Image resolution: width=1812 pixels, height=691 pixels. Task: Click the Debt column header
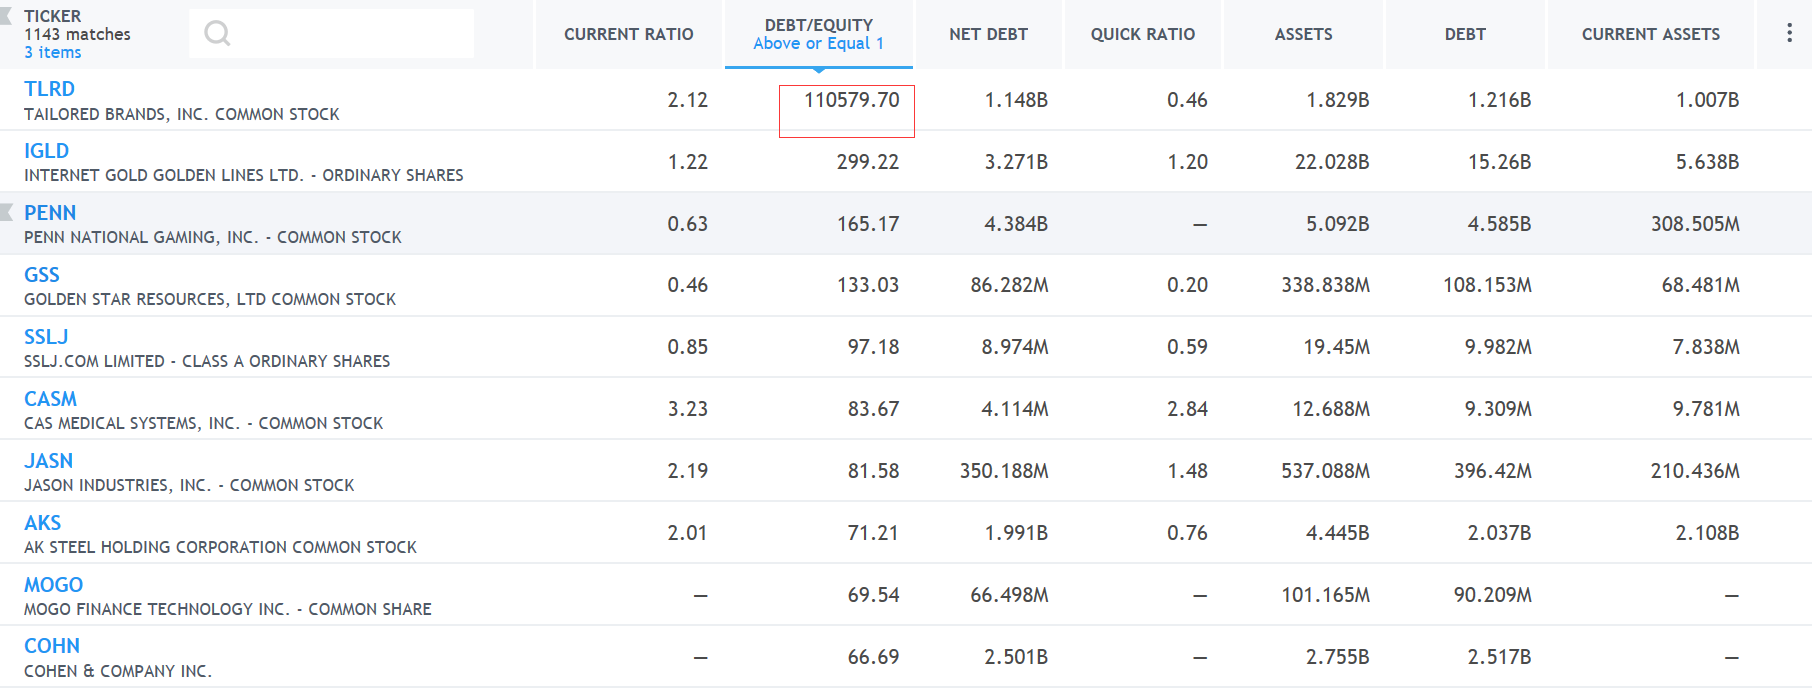coord(1464,34)
